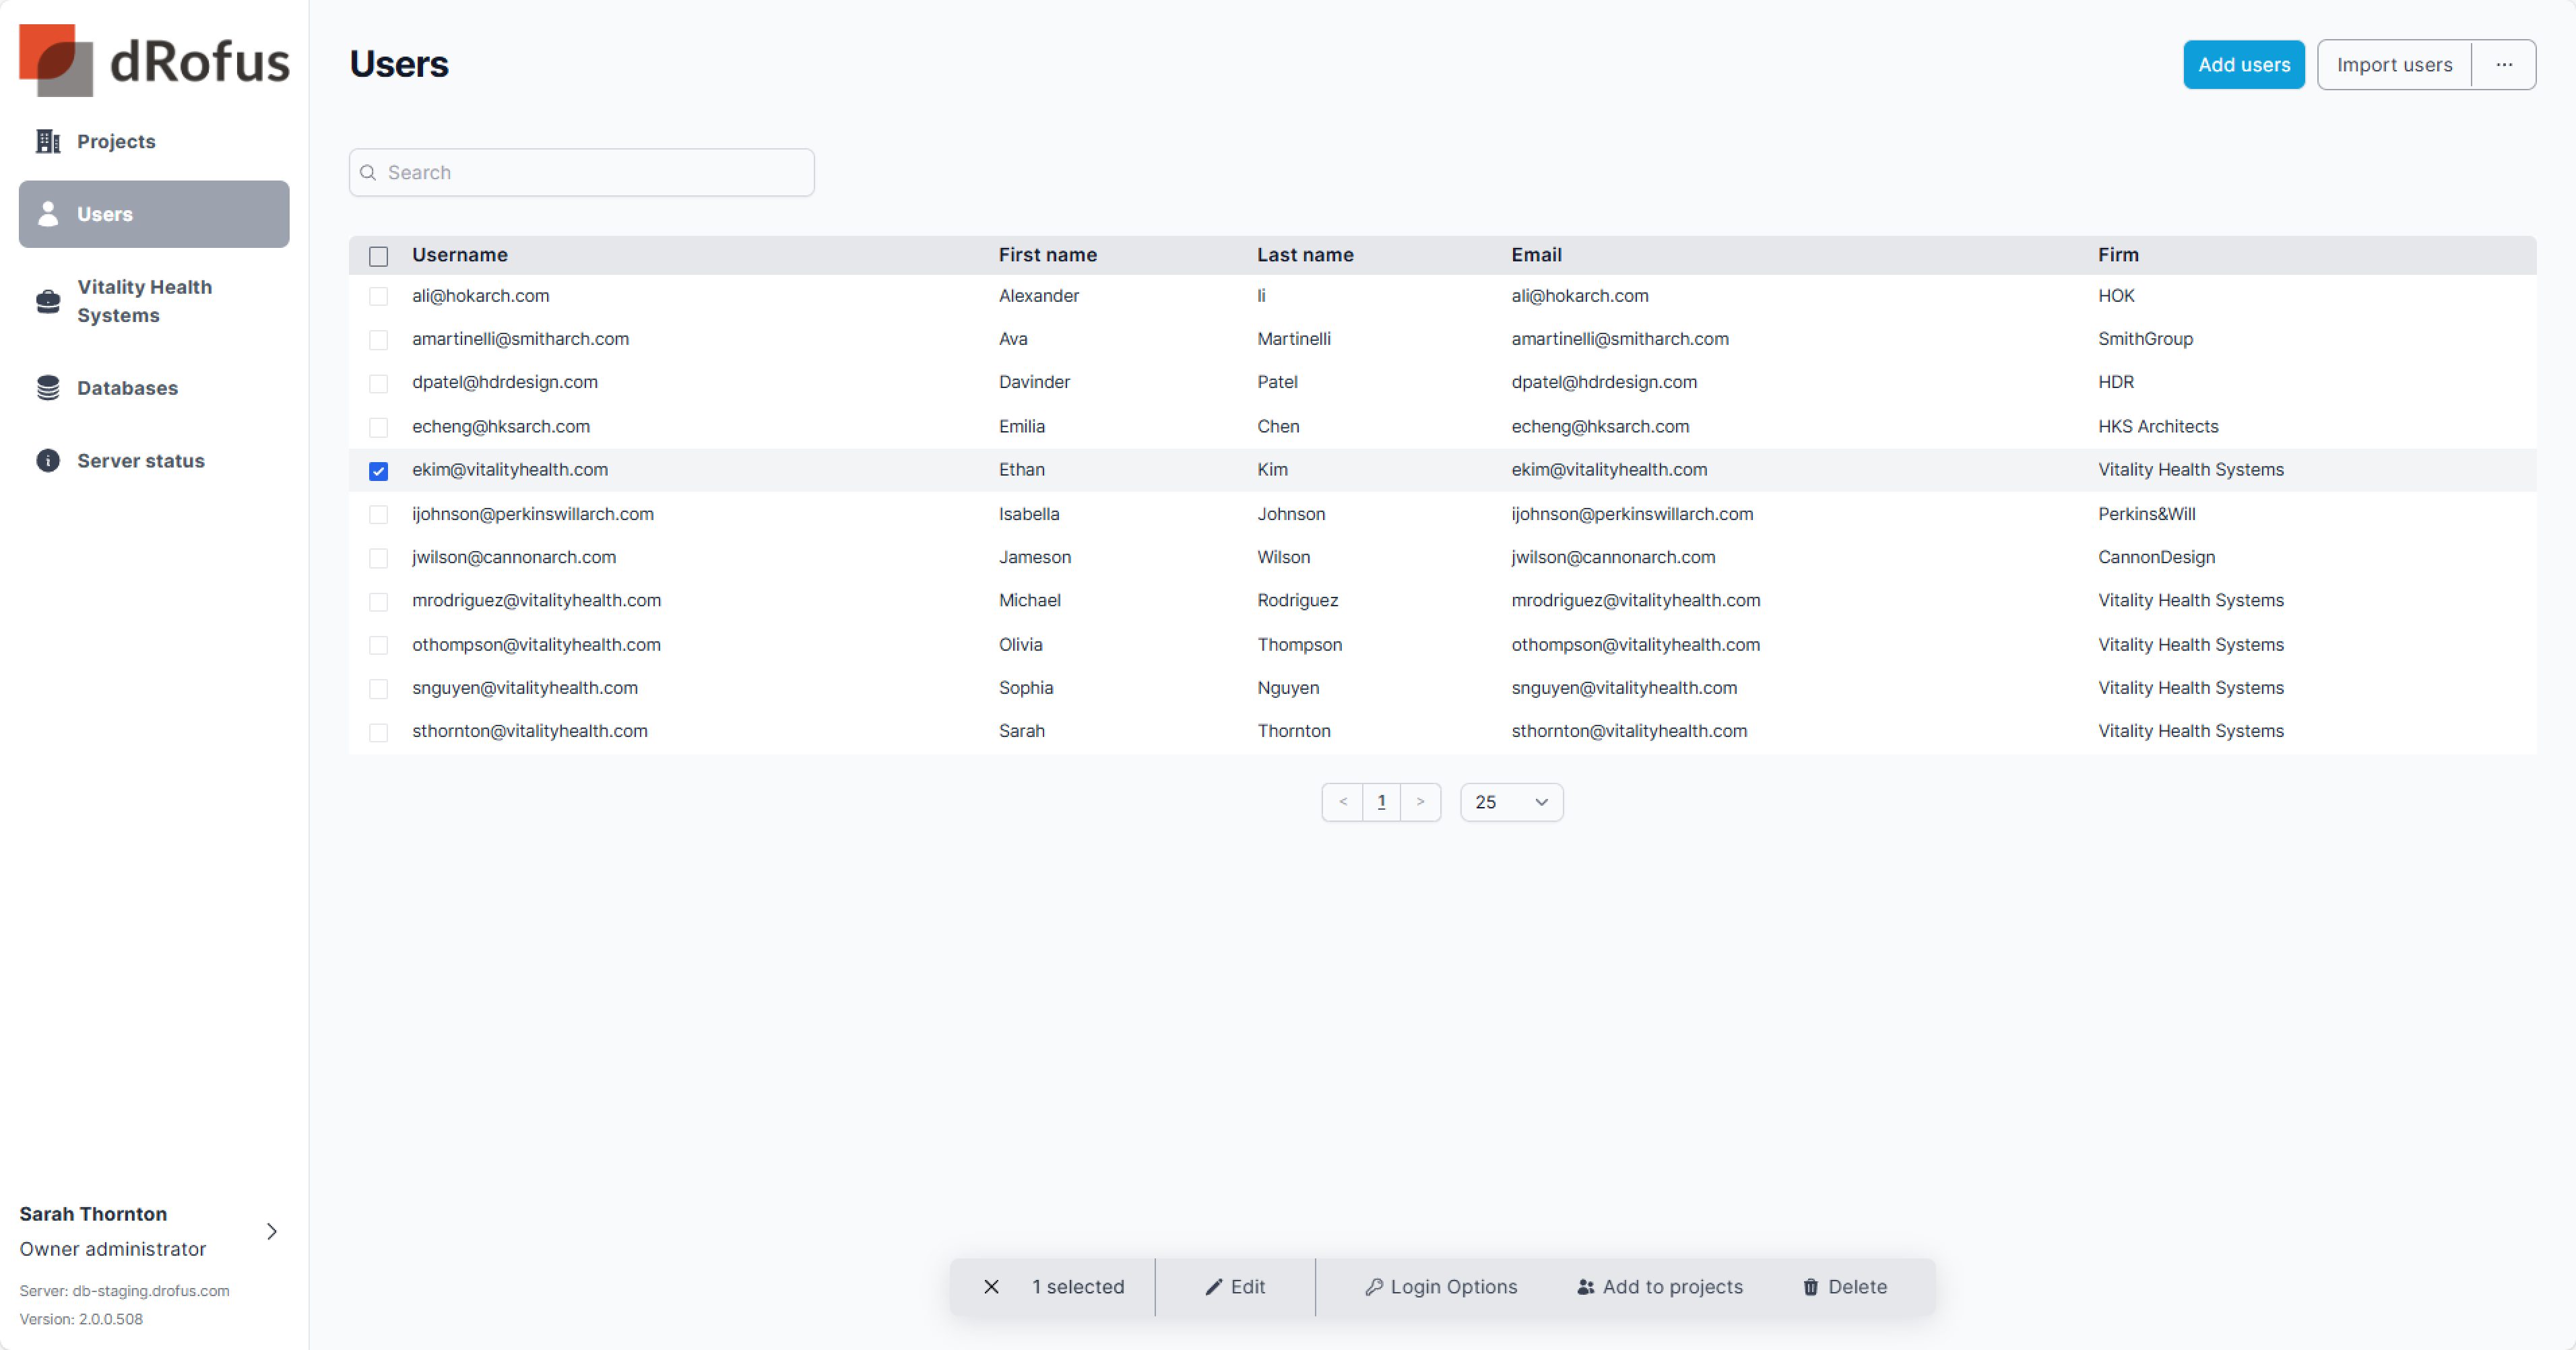Sort by the Username column header
This screenshot has height=1350, width=2576.
[459, 255]
